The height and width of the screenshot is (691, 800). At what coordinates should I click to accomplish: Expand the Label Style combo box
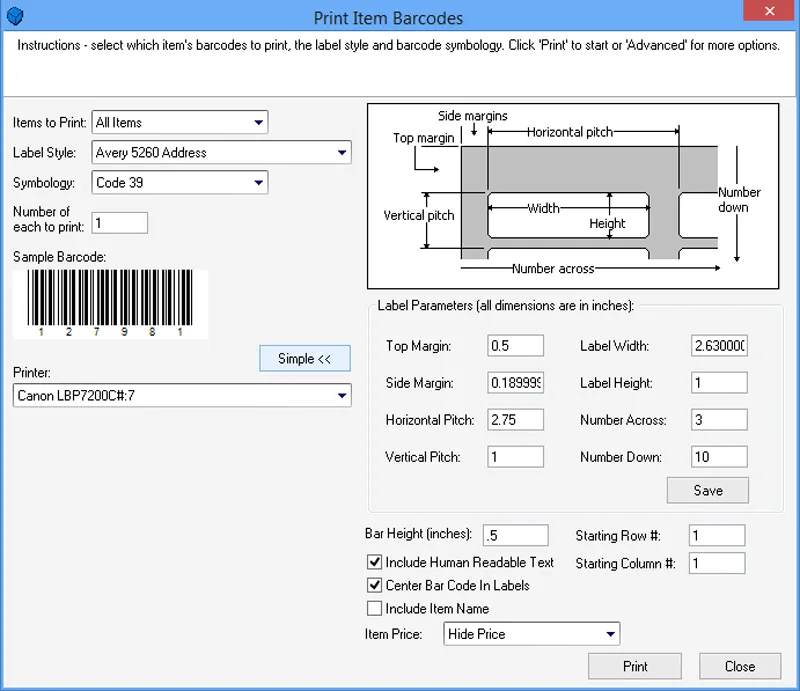[x=221, y=152]
